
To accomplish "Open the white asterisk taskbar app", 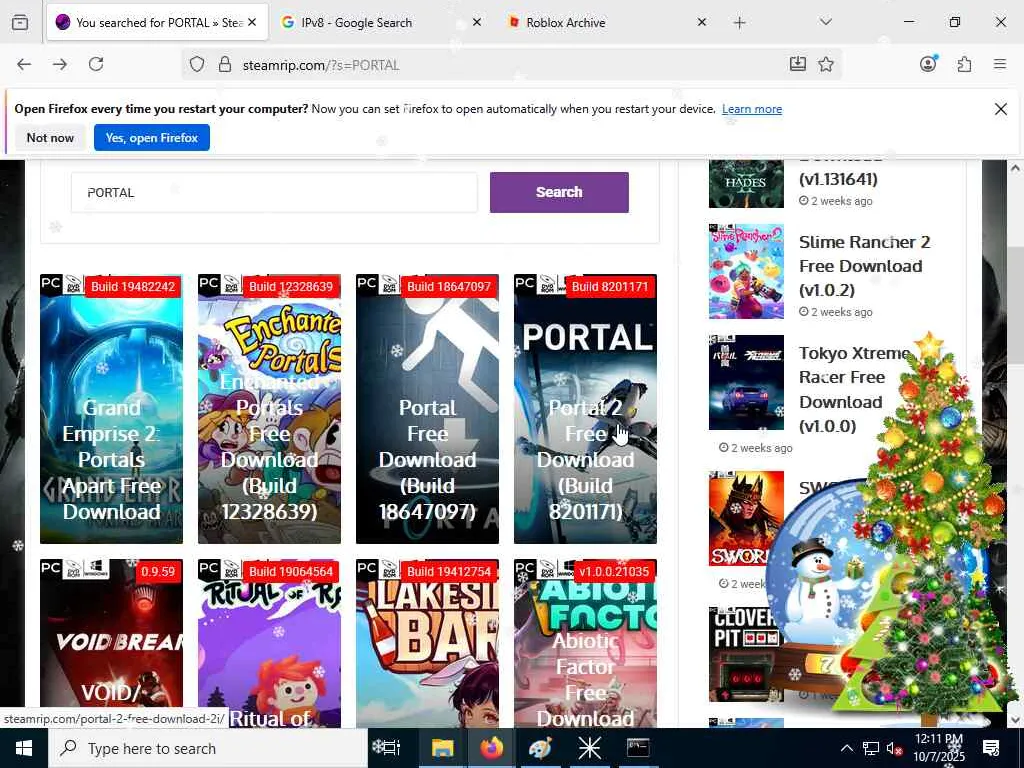I will pyautogui.click(x=589, y=748).
